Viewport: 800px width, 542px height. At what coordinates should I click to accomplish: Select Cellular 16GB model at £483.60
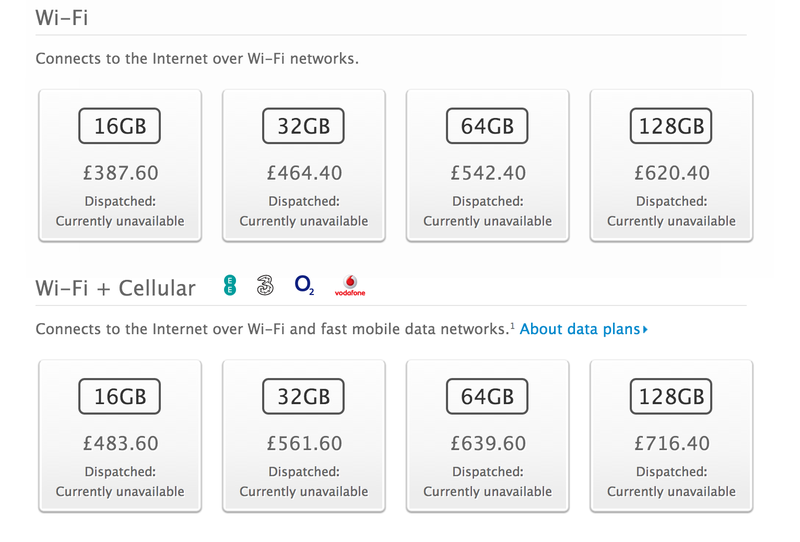[120, 436]
